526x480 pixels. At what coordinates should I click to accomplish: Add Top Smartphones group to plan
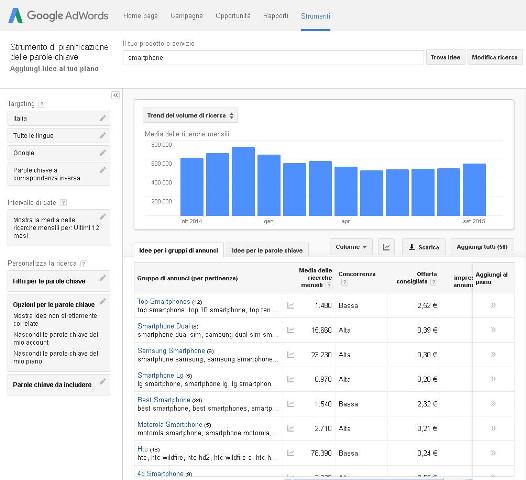tap(493, 305)
